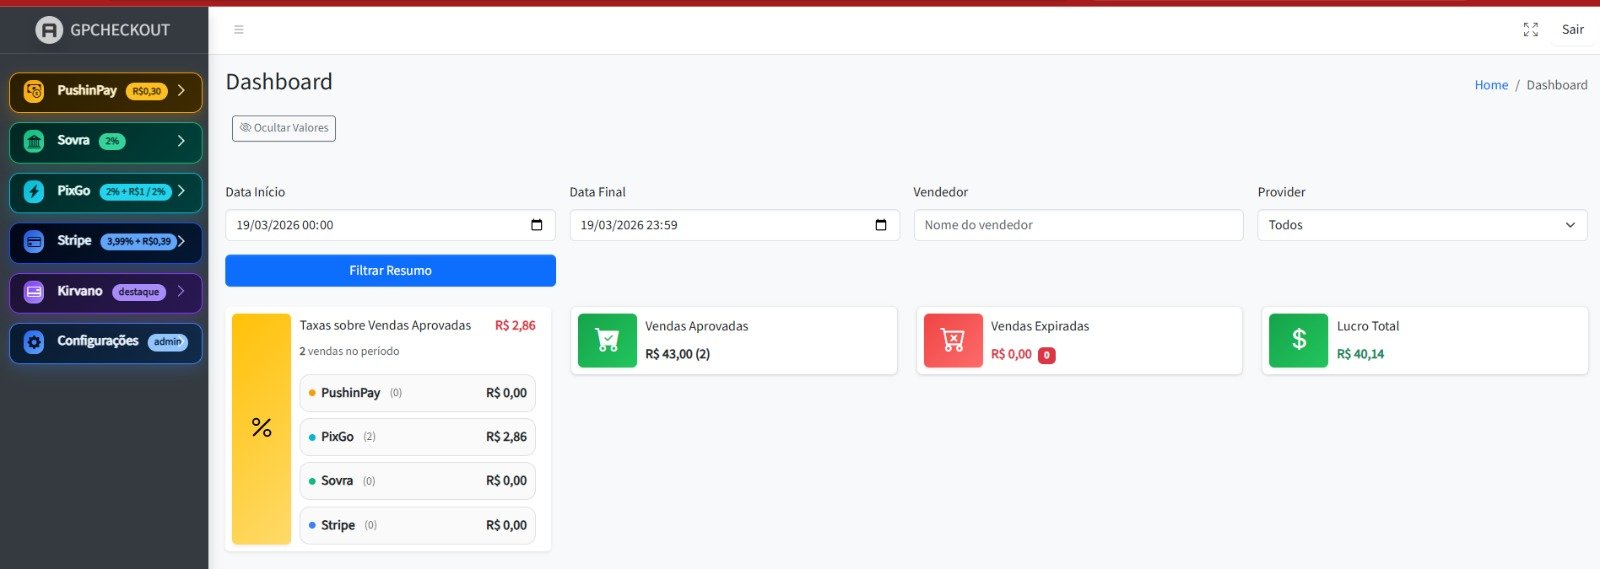
Task: Open Configurações sidebar menu item
Action: [x=106, y=342]
